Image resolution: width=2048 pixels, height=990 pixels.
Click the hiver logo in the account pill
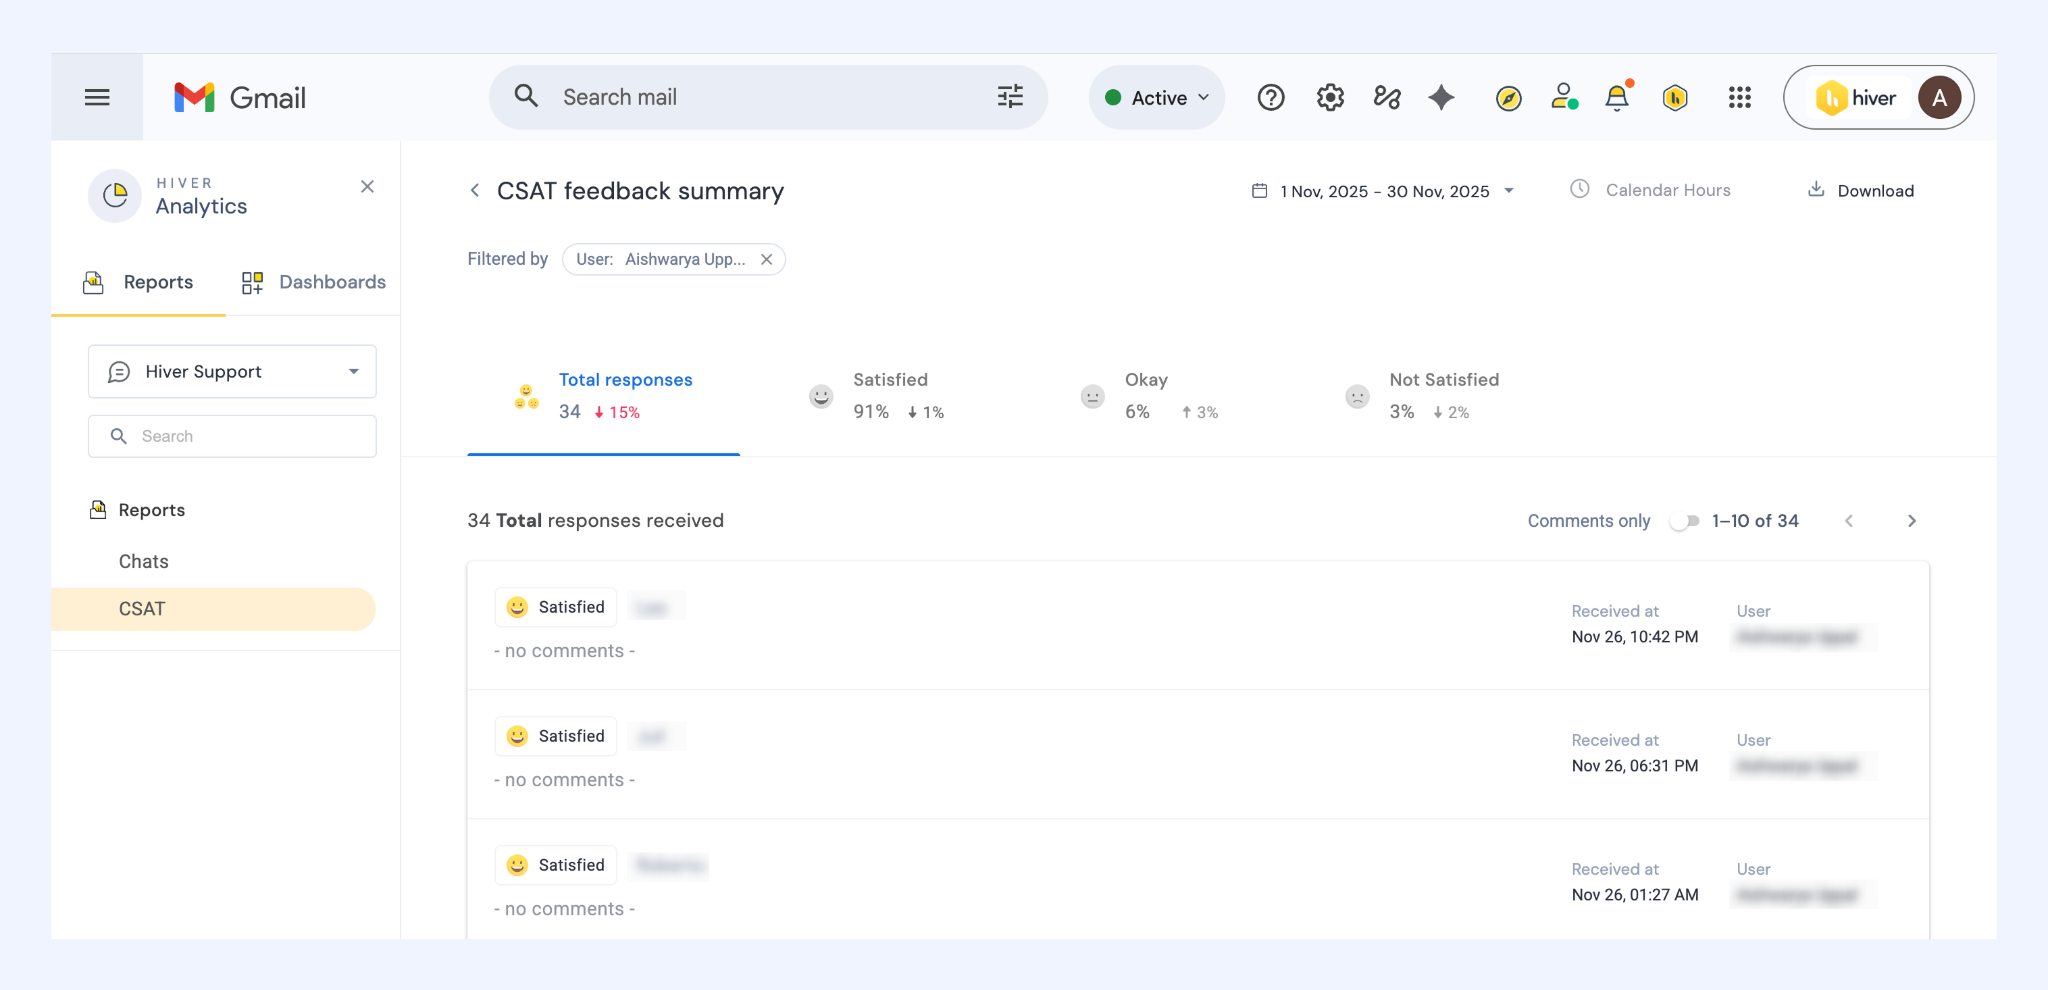[x=1855, y=98]
